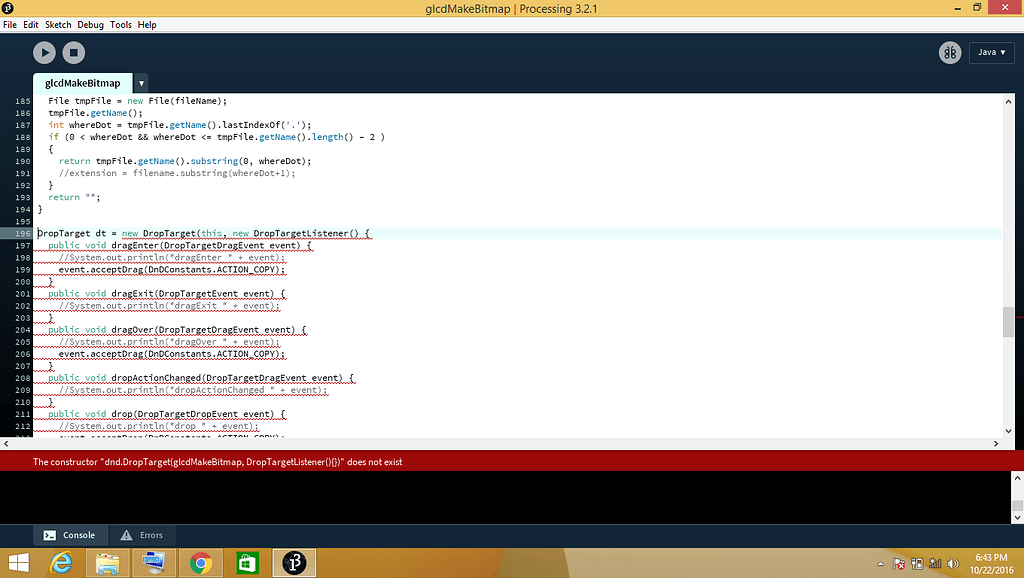
Task: Select the Console tab
Action: (70, 535)
